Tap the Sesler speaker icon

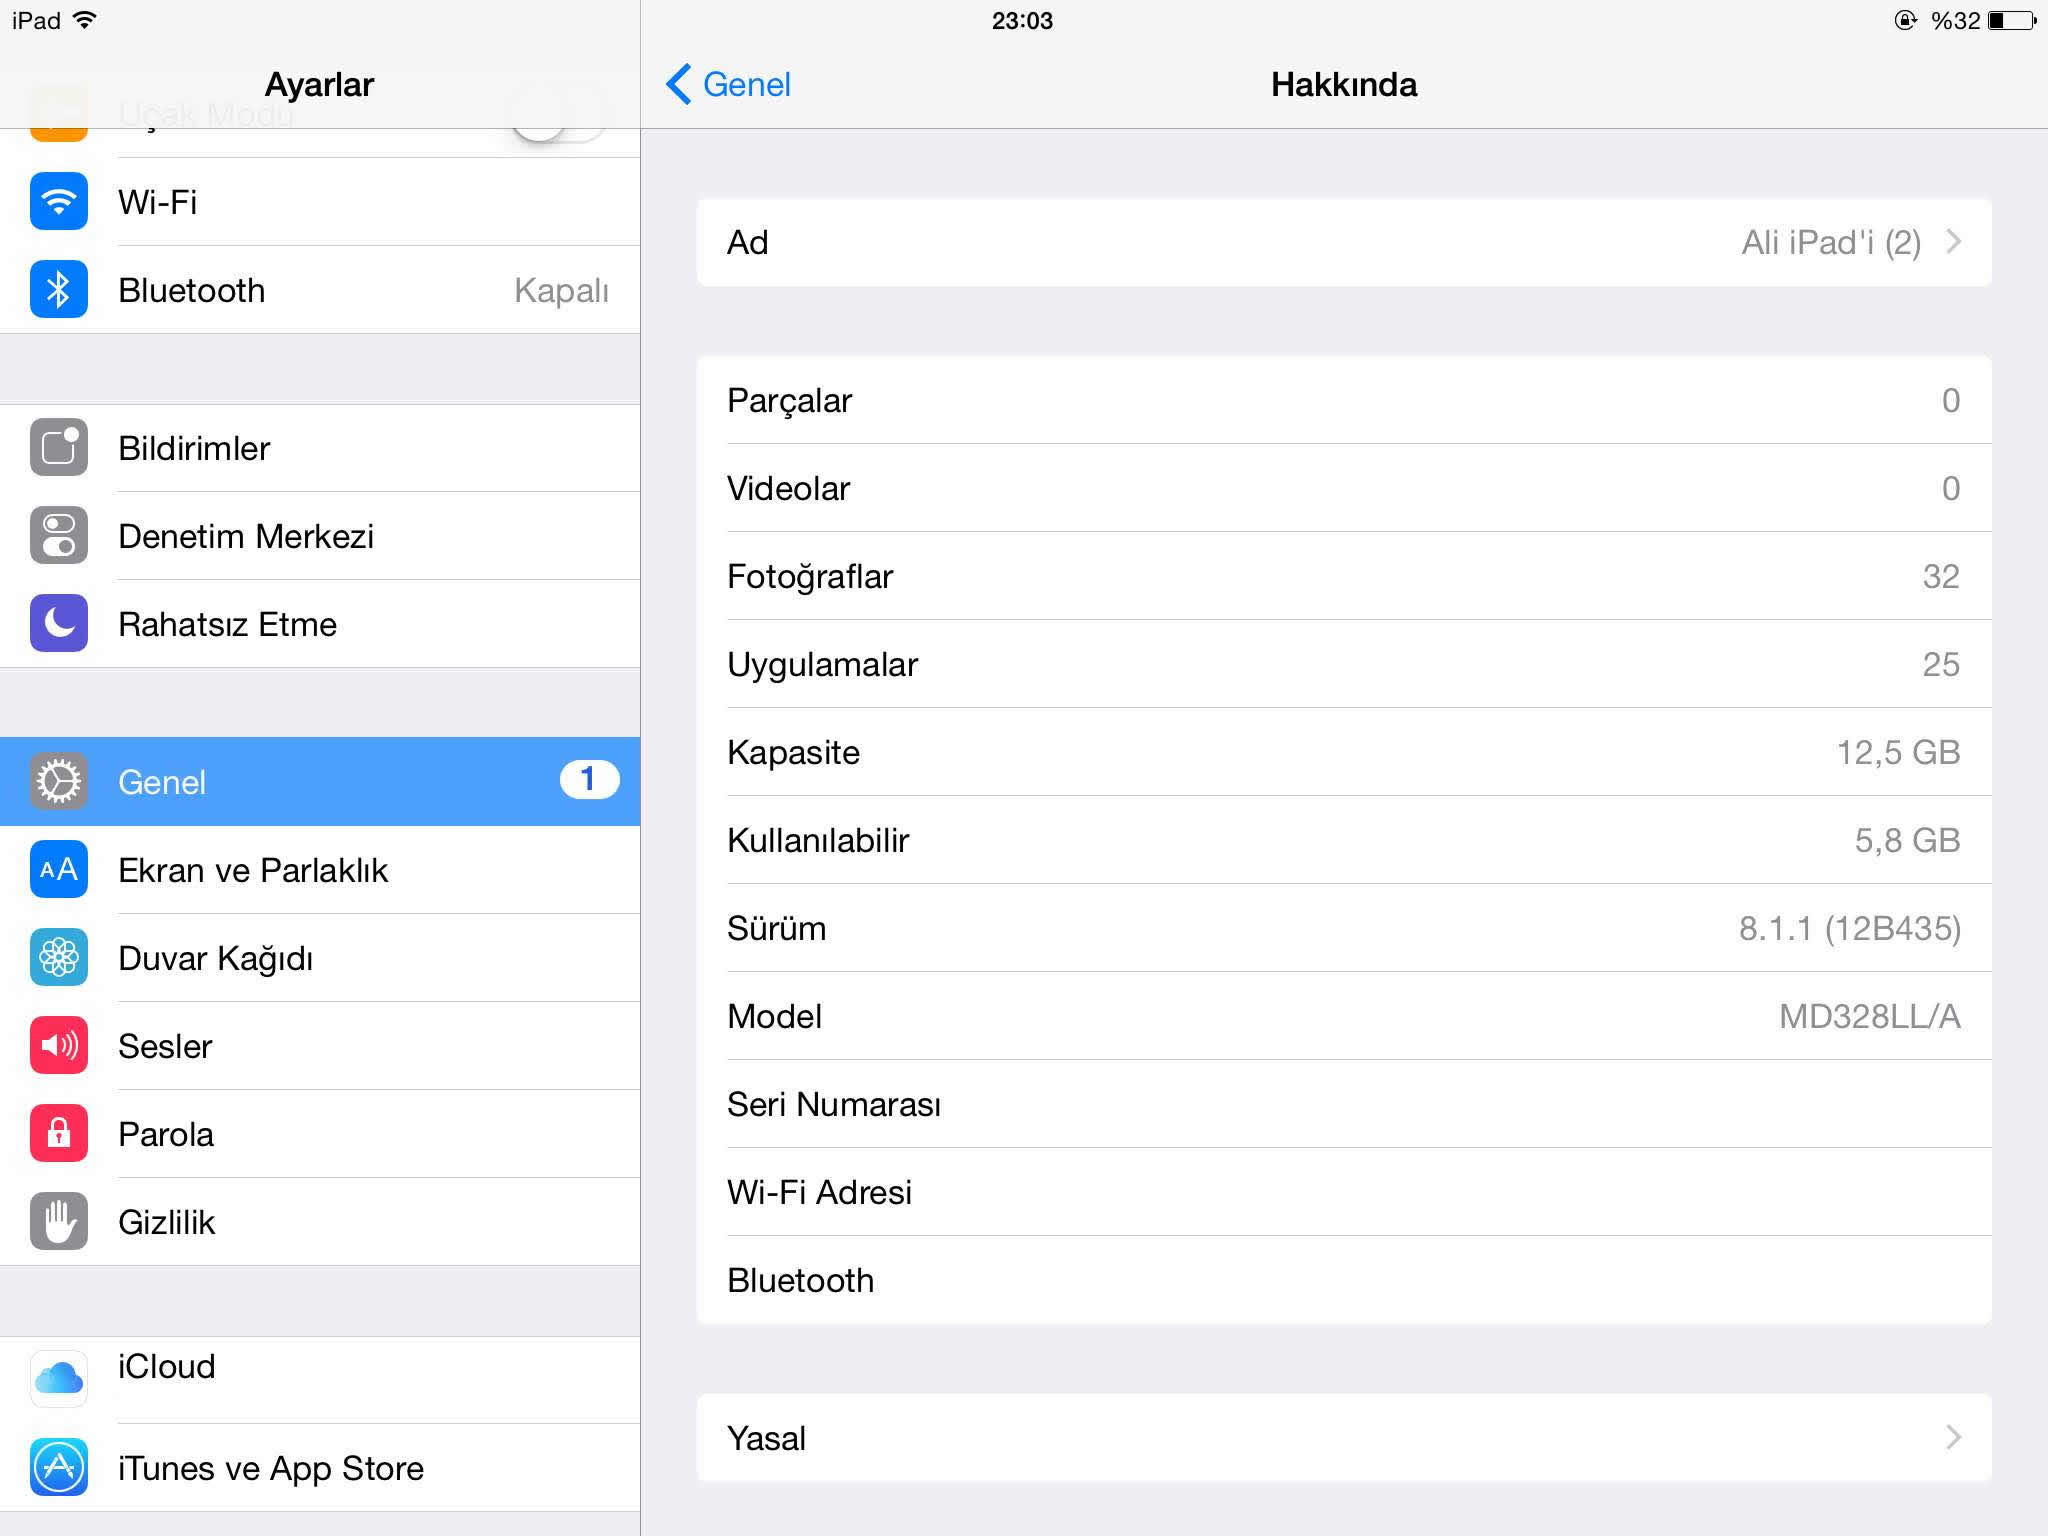click(x=59, y=1046)
